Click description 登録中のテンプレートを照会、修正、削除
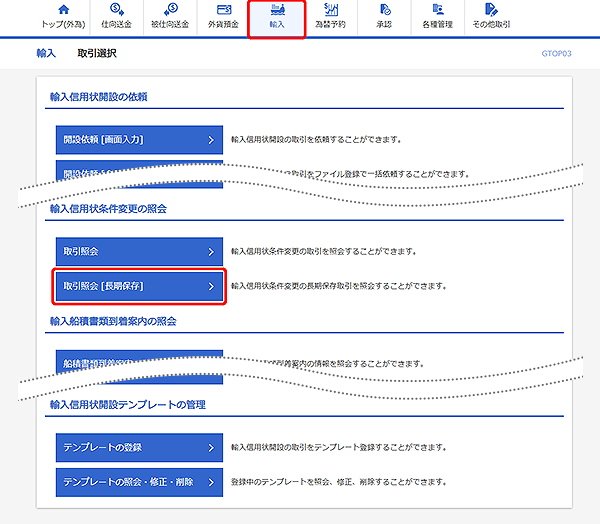The image size is (600, 524). tap(339, 482)
